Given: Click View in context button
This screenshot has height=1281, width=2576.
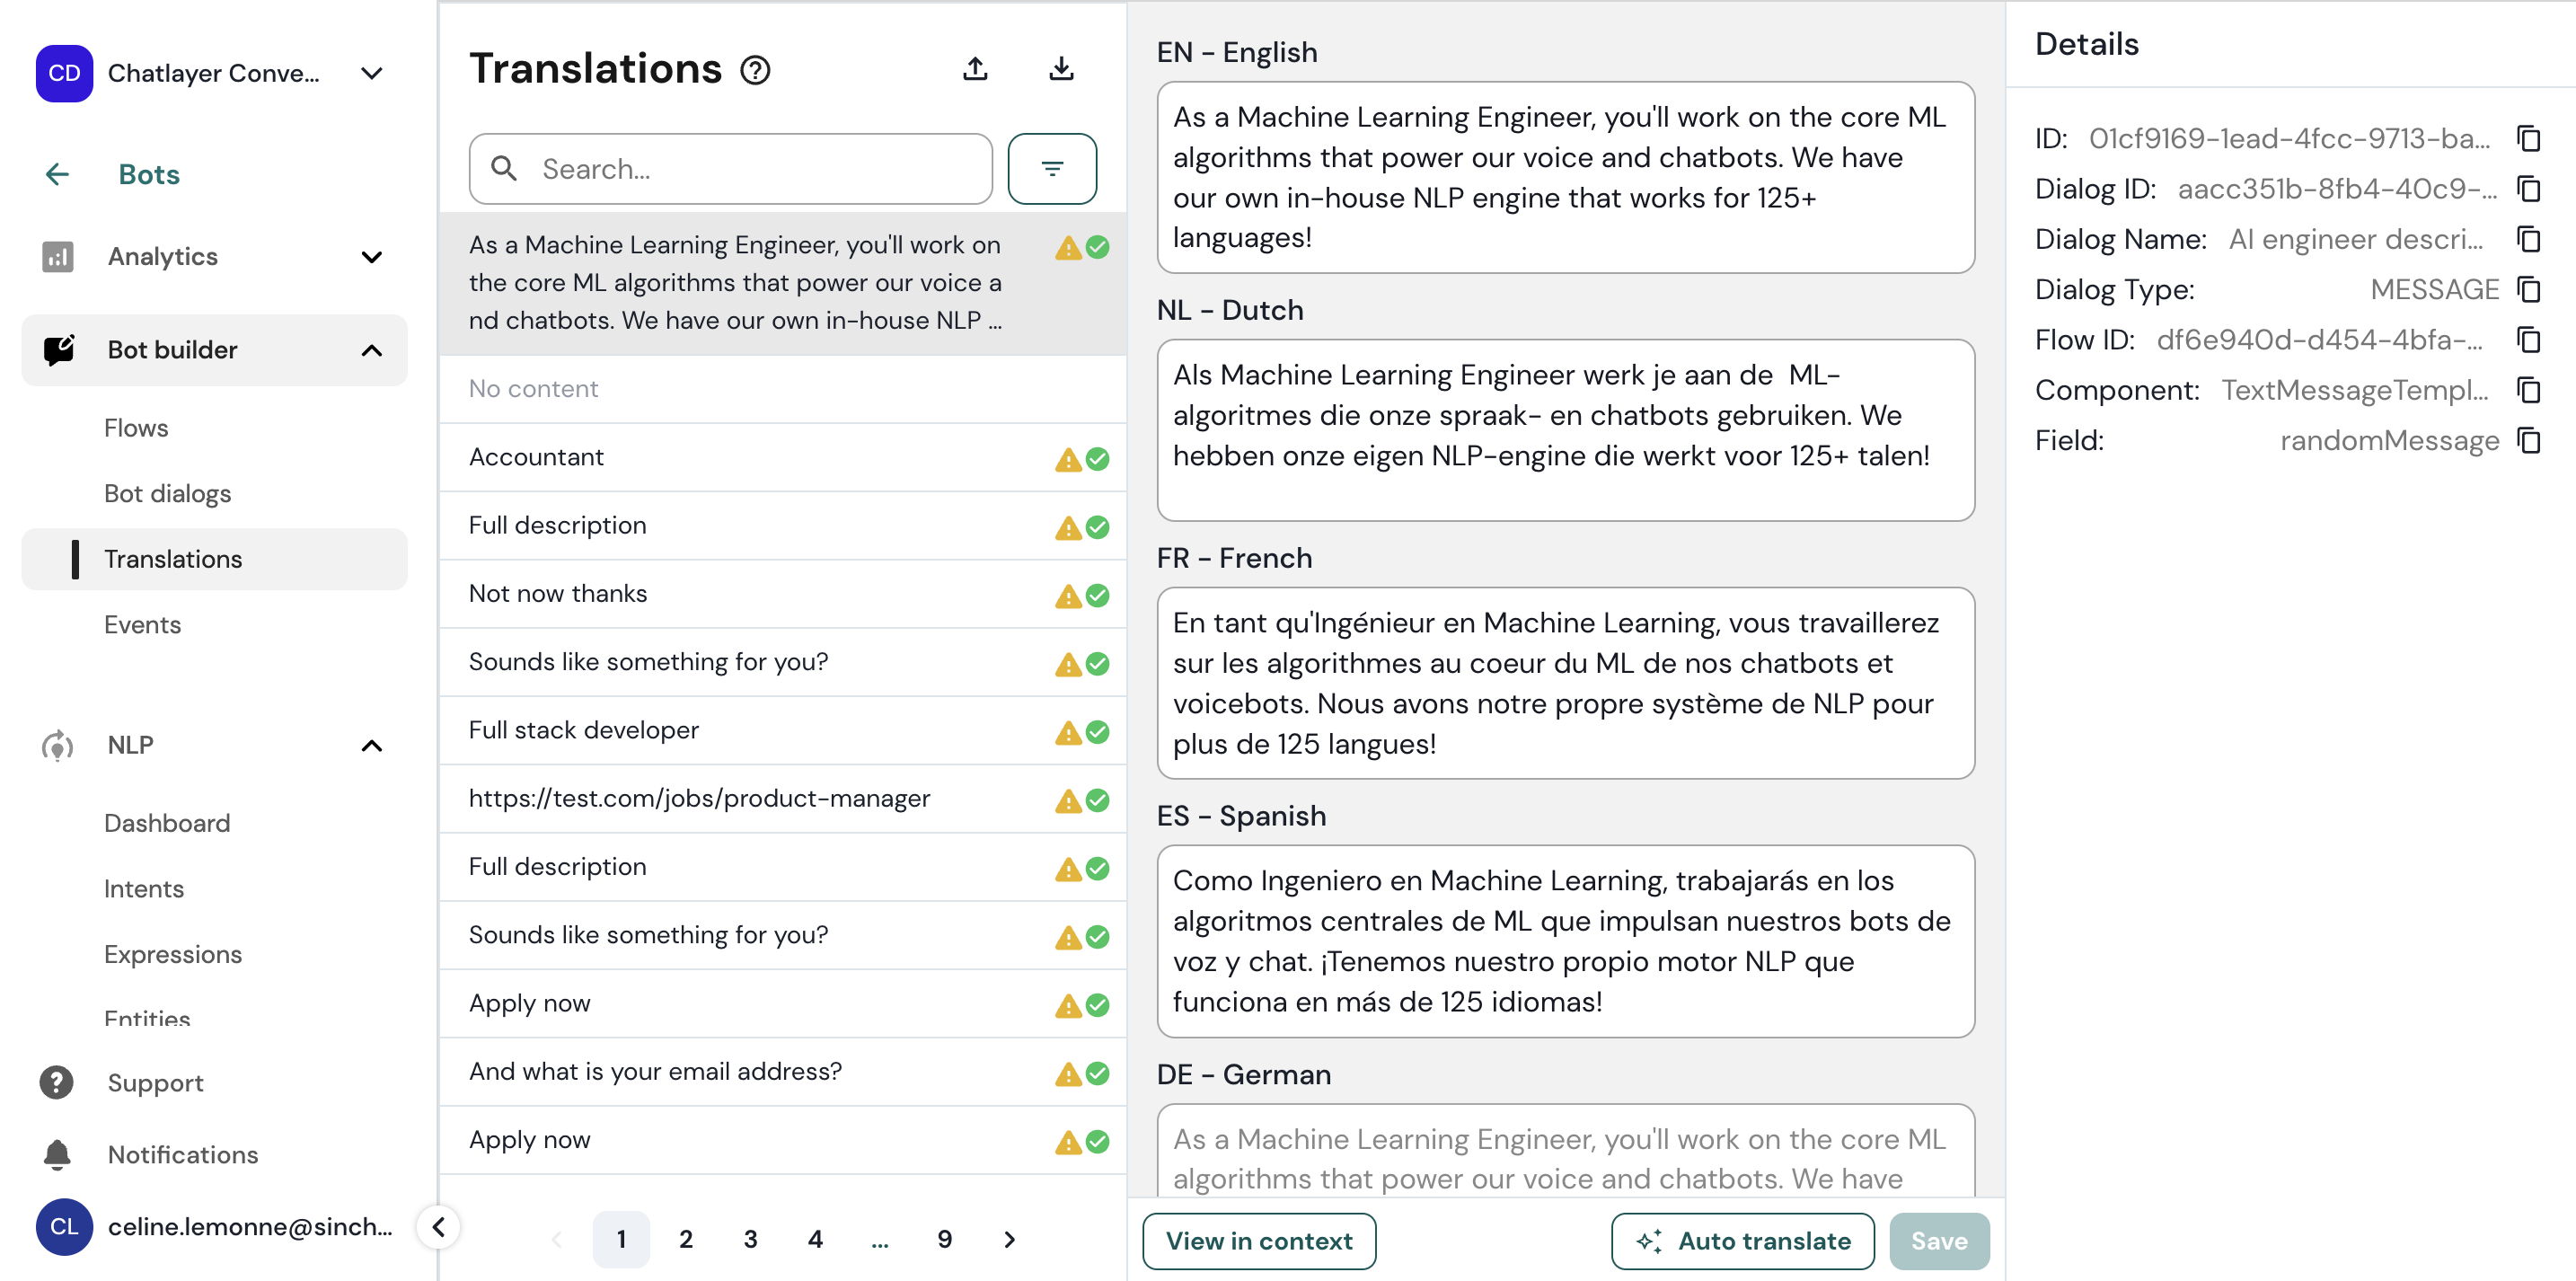Looking at the screenshot, I should [1258, 1241].
